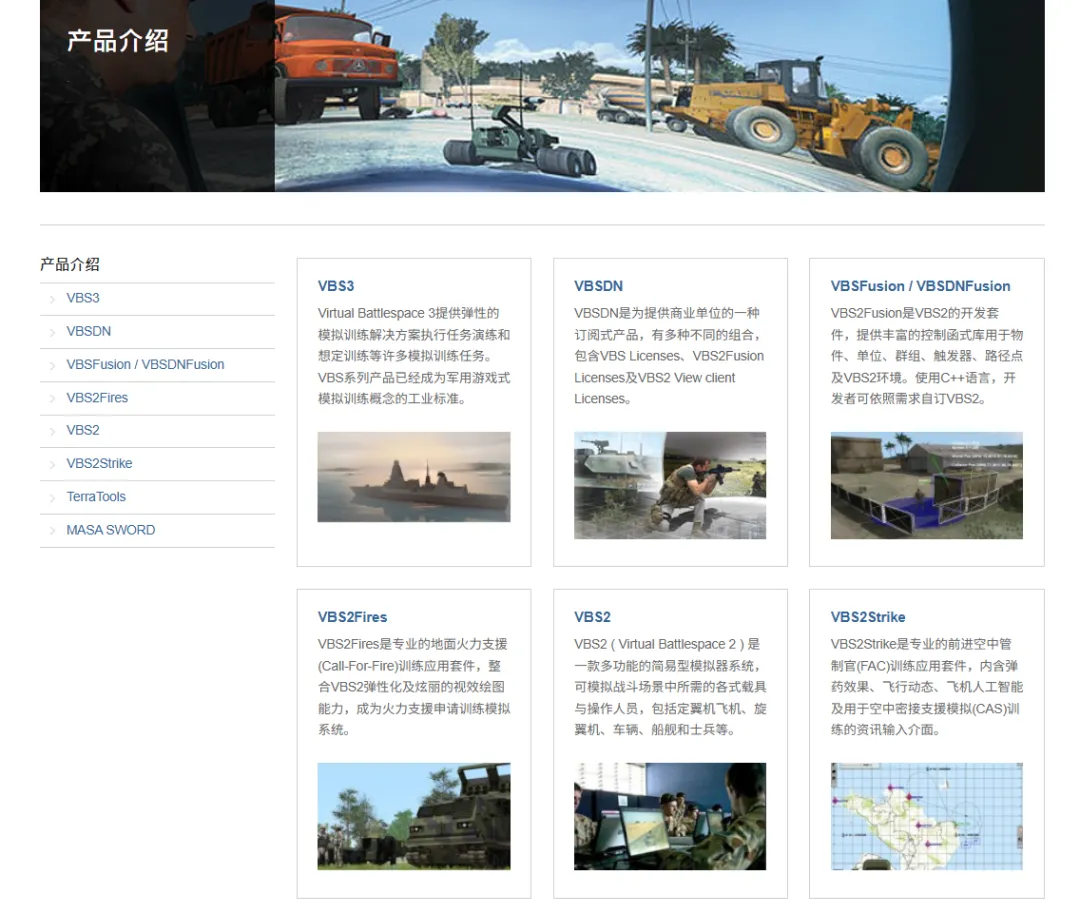Click the chevron beside sidebar VBS3
Image resolution: width=1080 pixels, height=914 pixels.
[x=52, y=299]
